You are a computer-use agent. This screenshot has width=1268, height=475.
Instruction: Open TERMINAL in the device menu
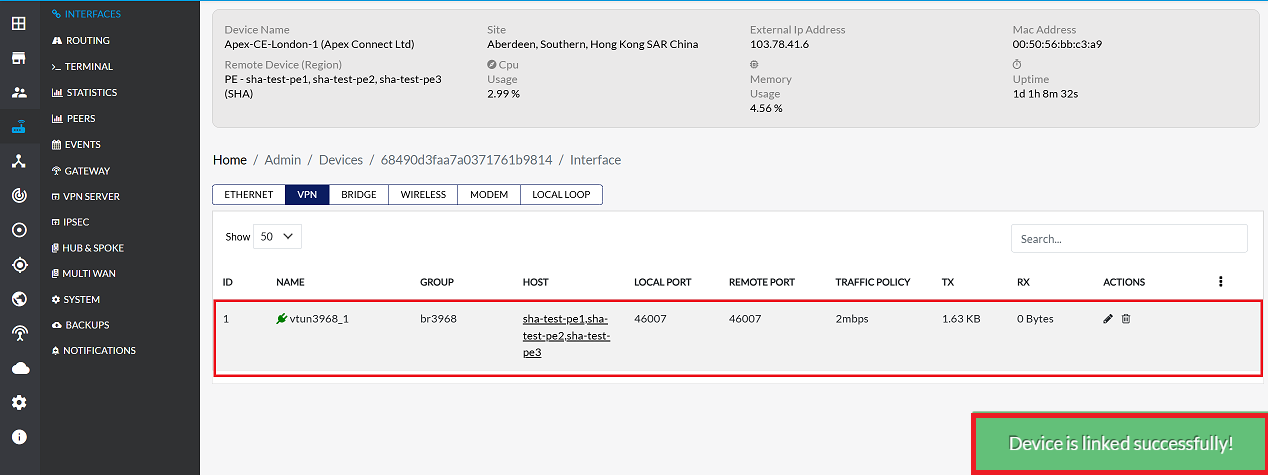pos(88,66)
